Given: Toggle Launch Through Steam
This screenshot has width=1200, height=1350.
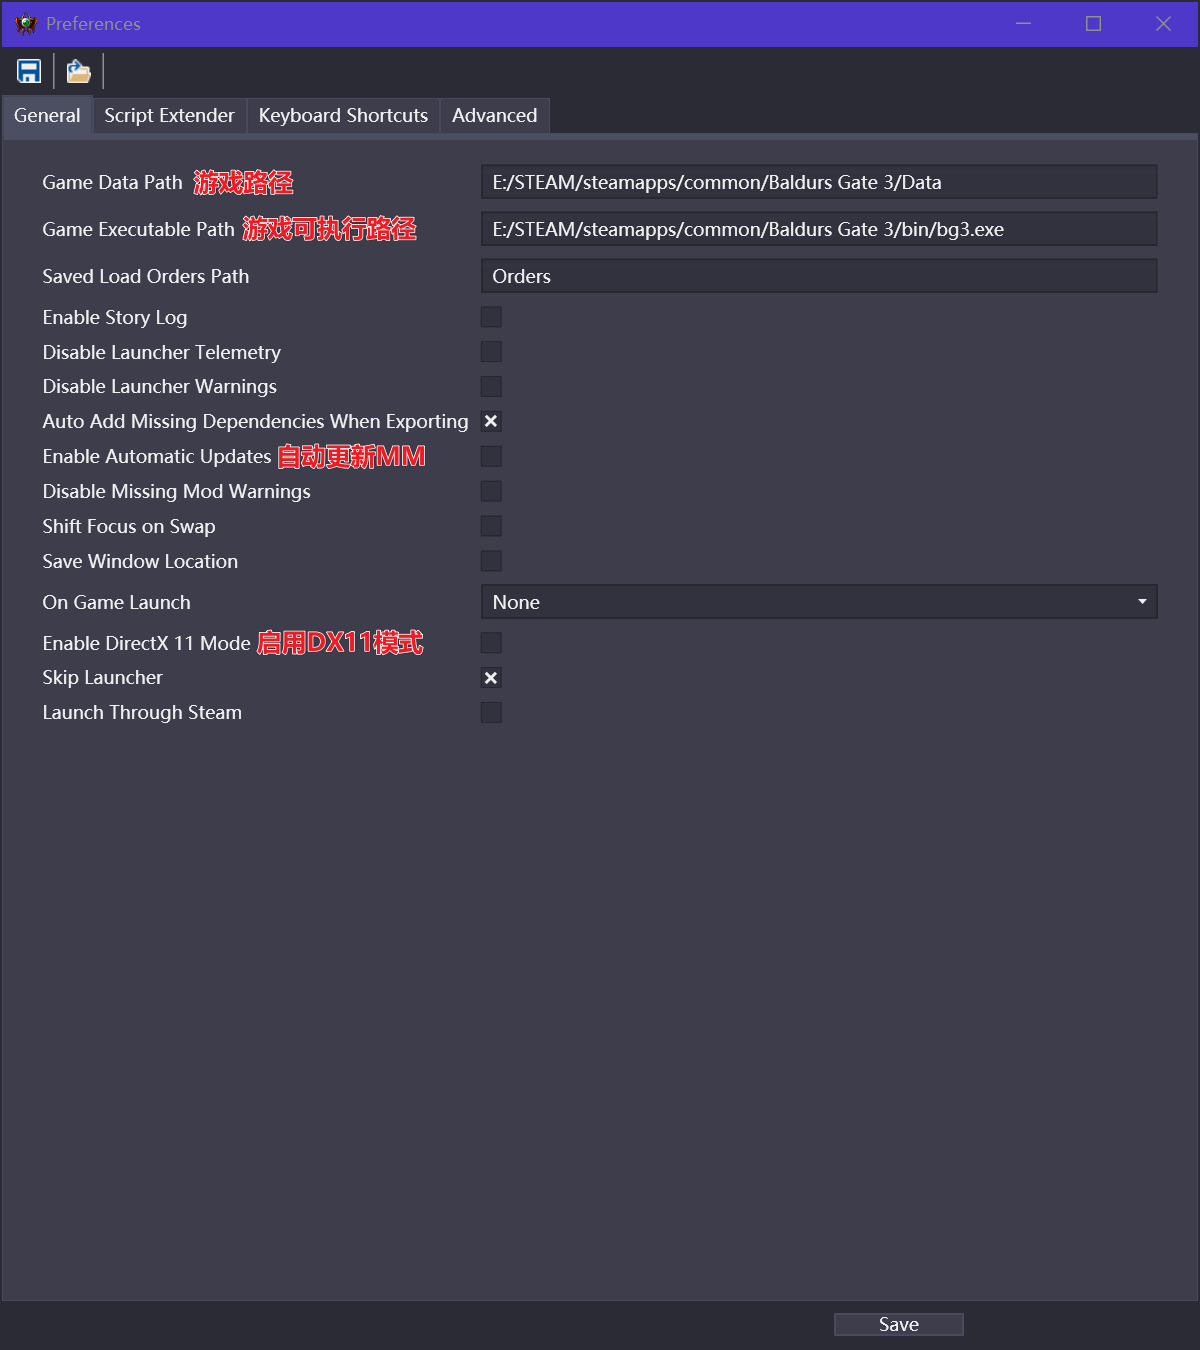Looking at the screenshot, I should pyautogui.click(x=490, y=712).
